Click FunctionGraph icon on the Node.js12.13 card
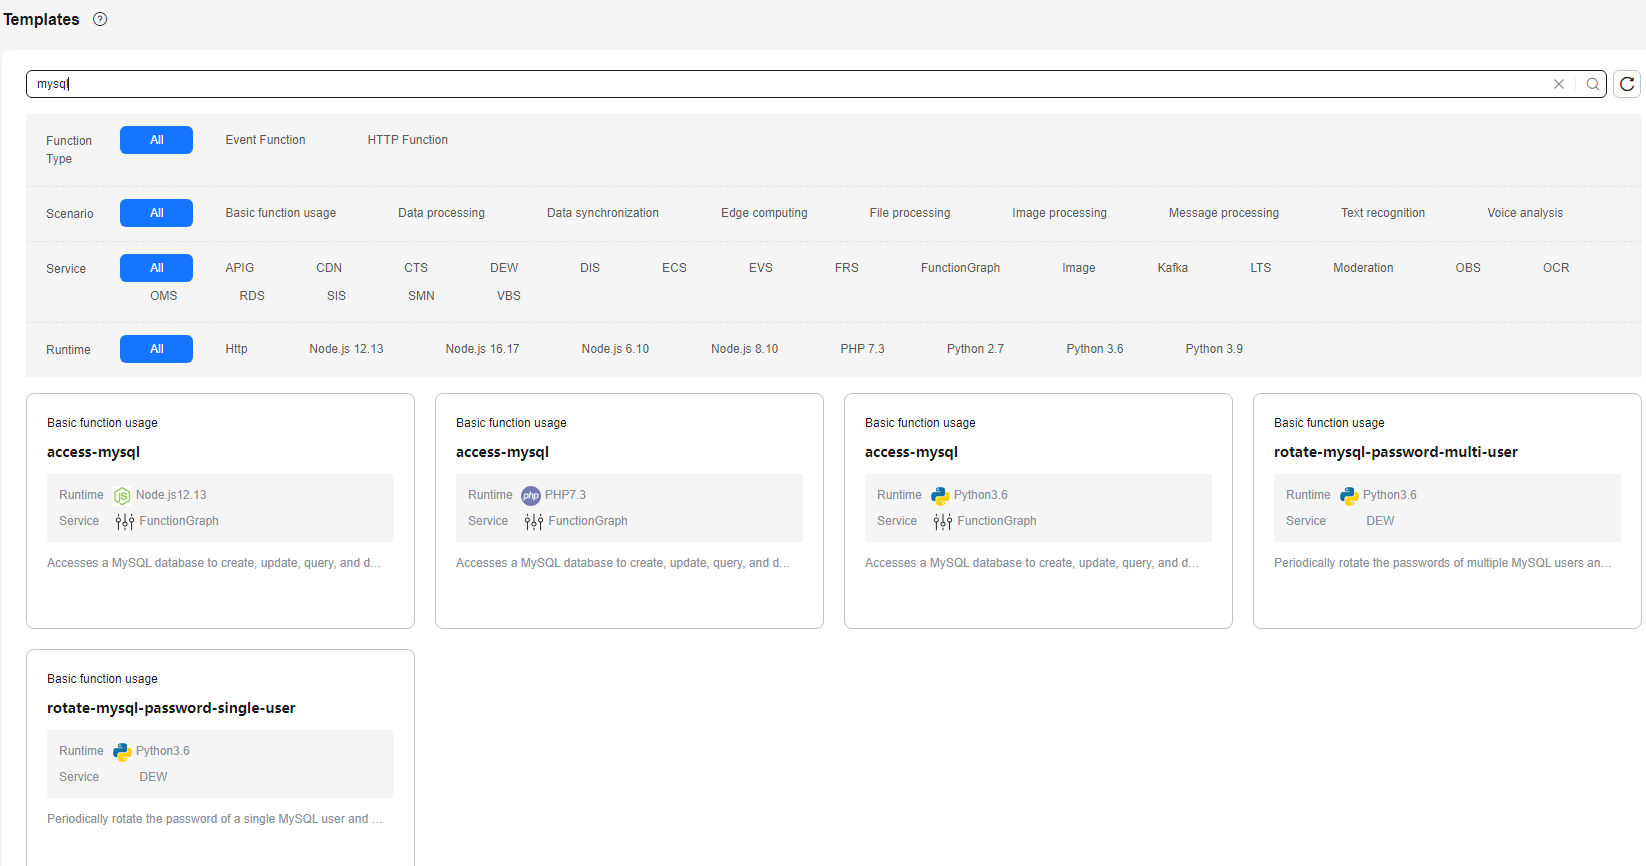The image size is (1646, 866). (x=125, y=521)
